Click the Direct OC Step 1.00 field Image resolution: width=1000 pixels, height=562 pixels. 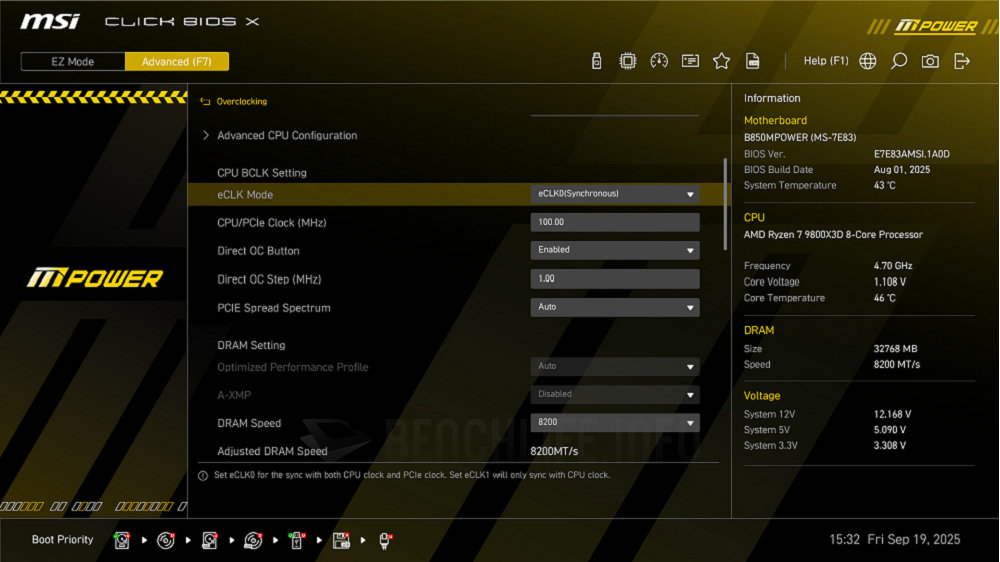[615, 279]
